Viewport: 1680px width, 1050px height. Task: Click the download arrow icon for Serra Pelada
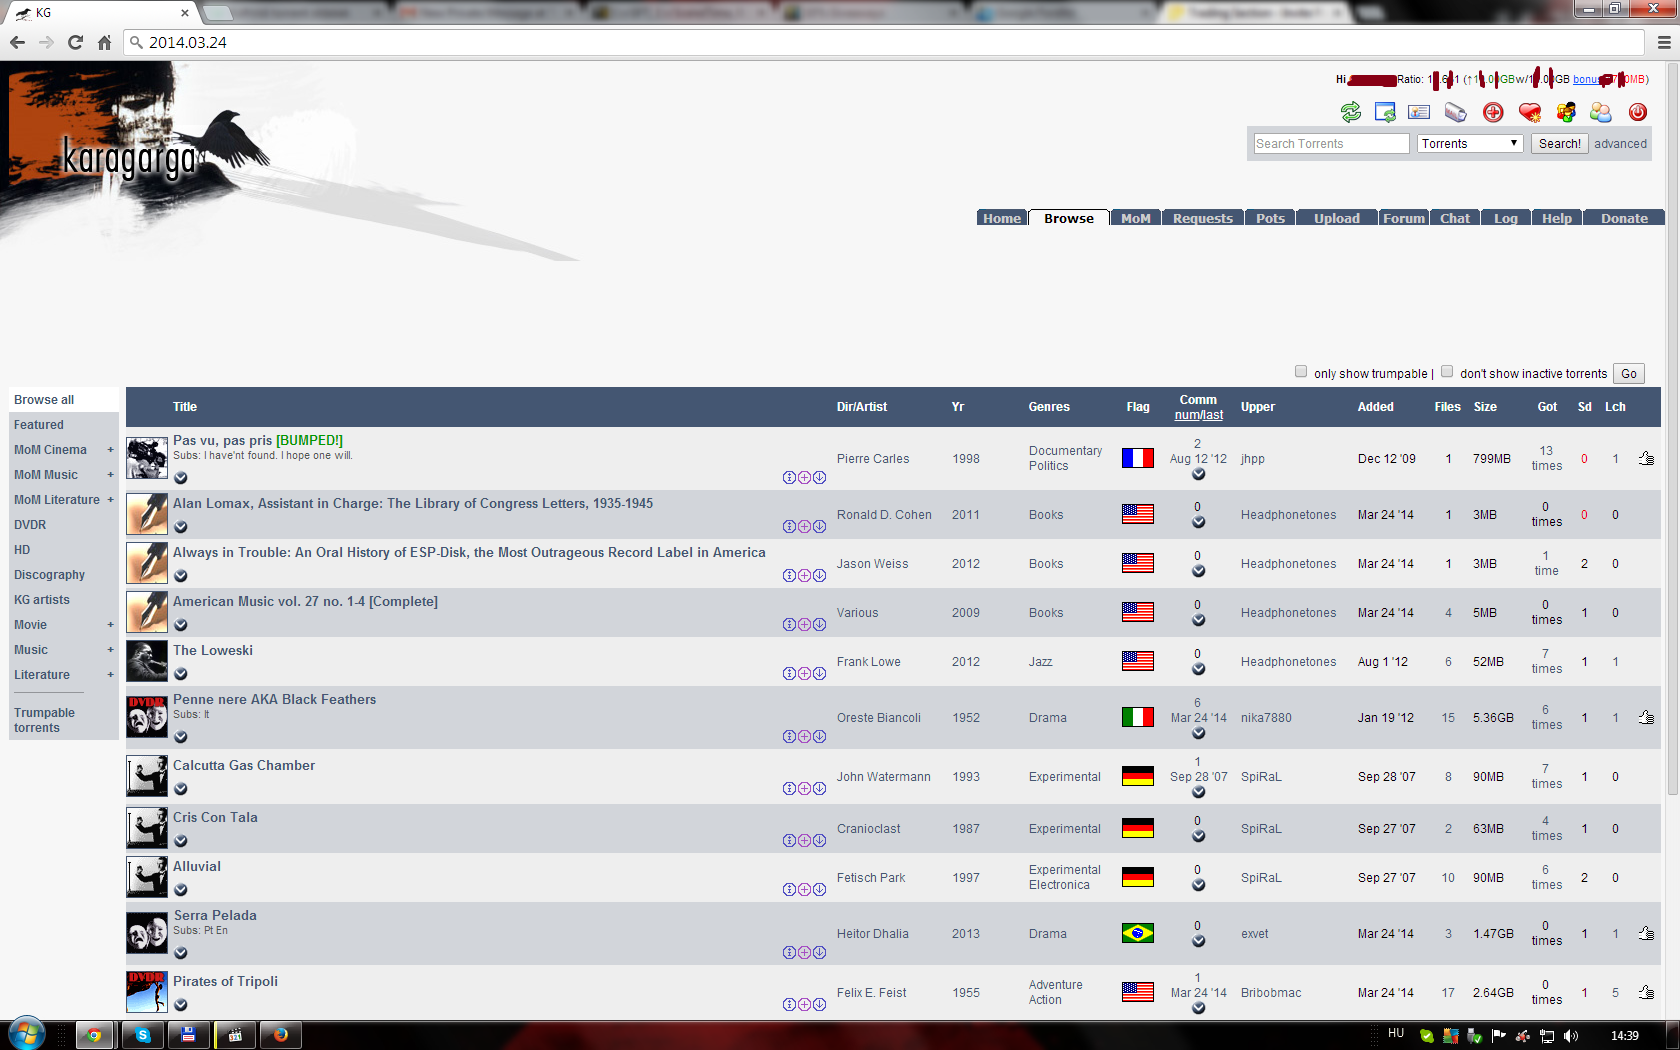819,952
